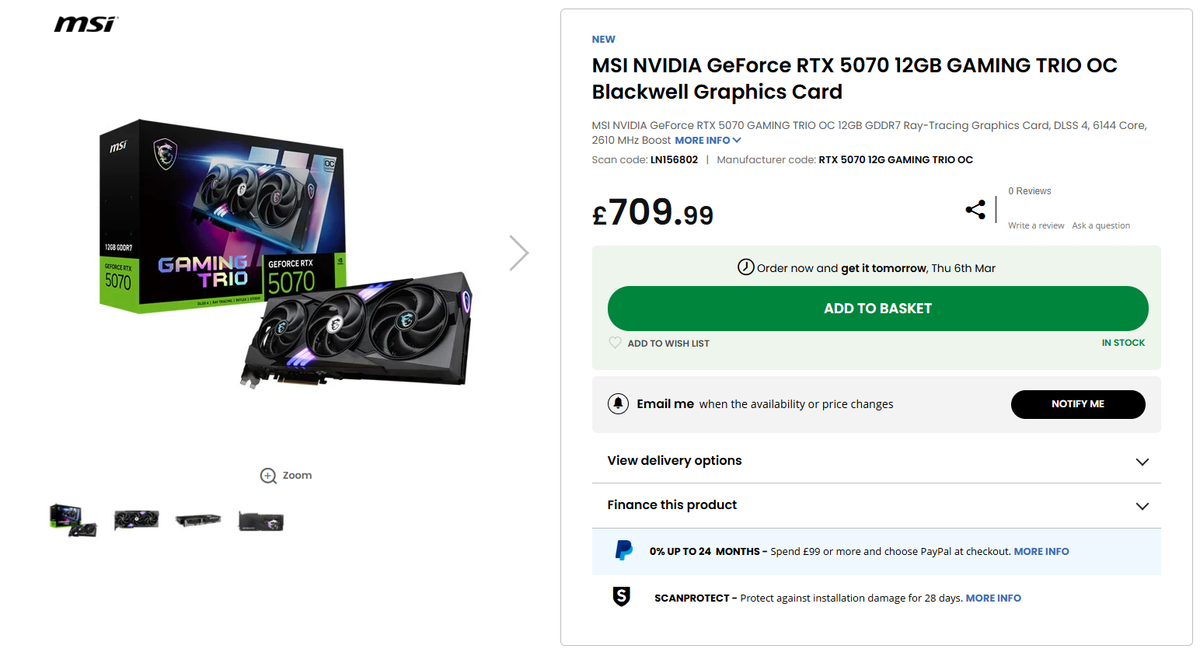Open the Write a review link
This screenshot has width=1200, height=656.
[1036, 225]
